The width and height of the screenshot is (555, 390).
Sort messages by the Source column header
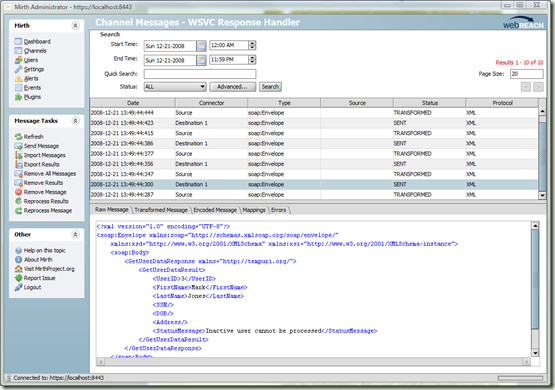tap(357, 103)
